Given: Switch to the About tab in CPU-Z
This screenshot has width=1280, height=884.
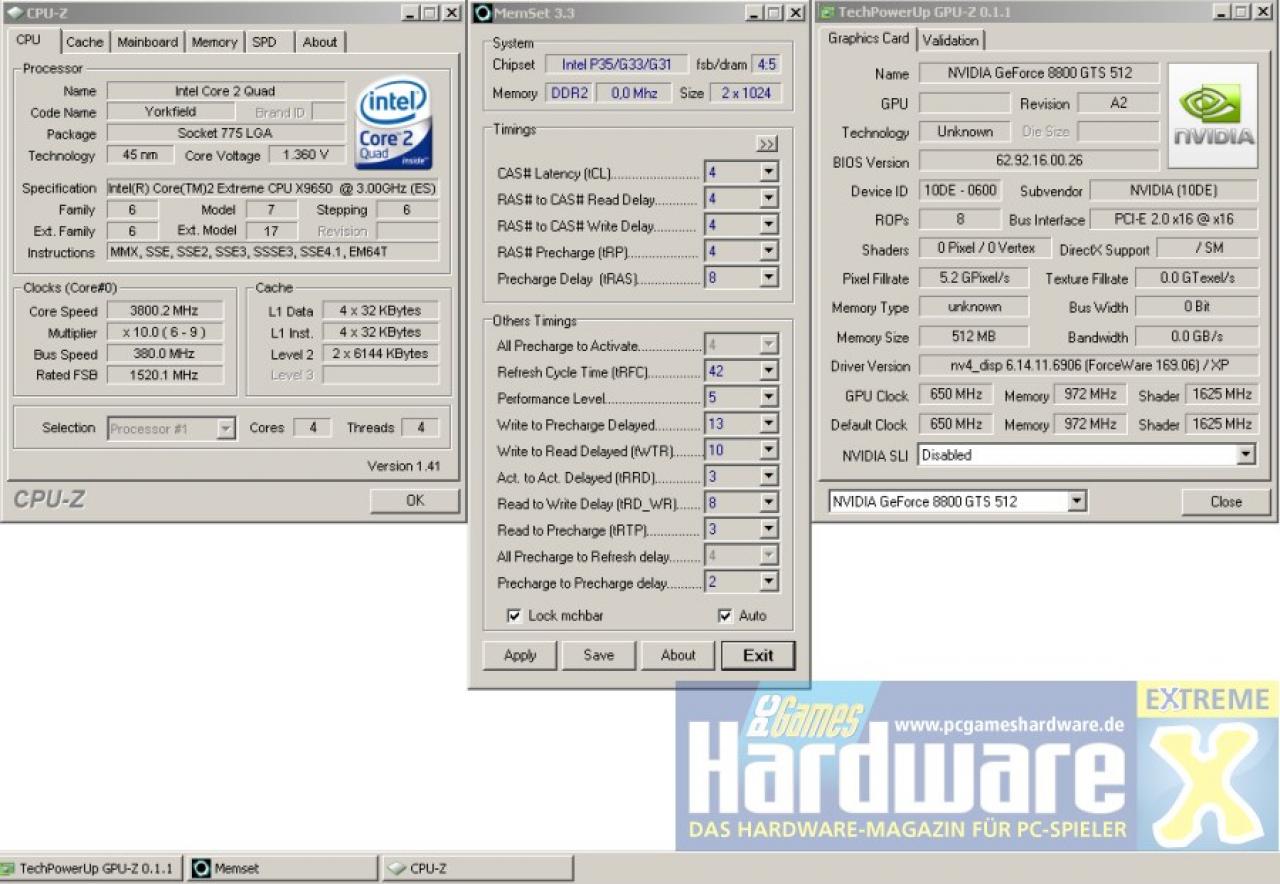Looking at the screenshot, I should pyautogui.click(x=320, y=42).
